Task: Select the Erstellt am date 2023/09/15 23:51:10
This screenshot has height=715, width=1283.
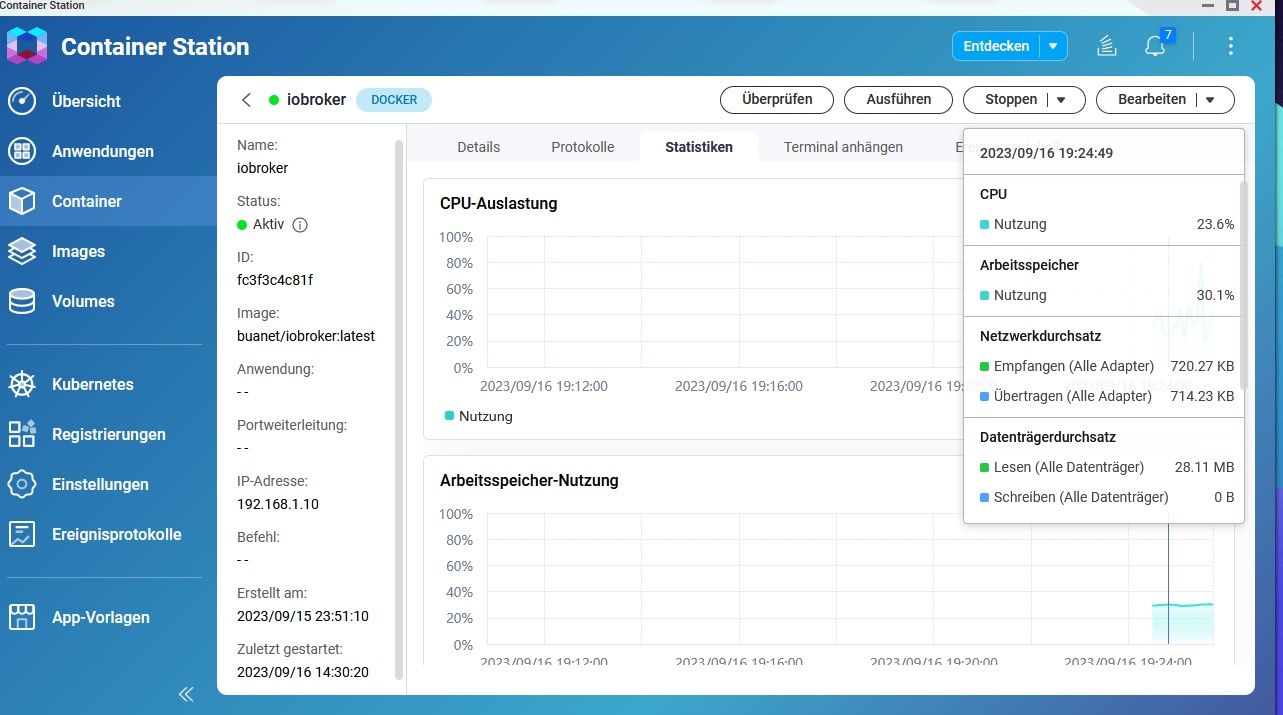Action: 303,616
